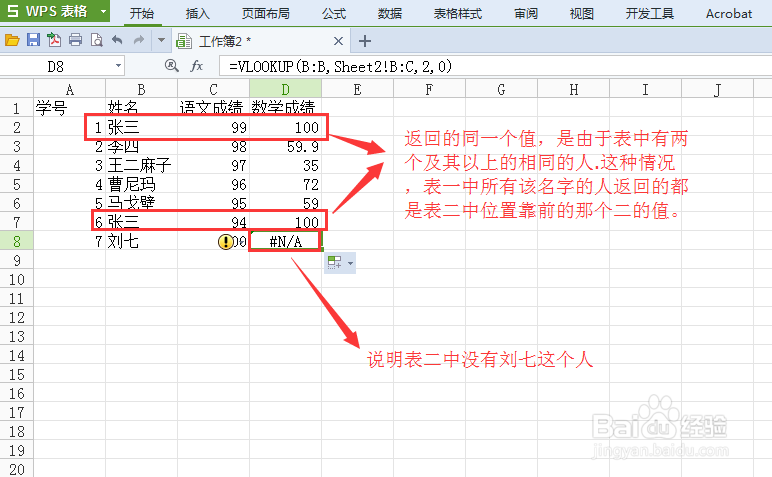The width and height of the screenshot is (772, 477).
Task: Switch to 开始 ribbon tab
Action: [142, 13]
